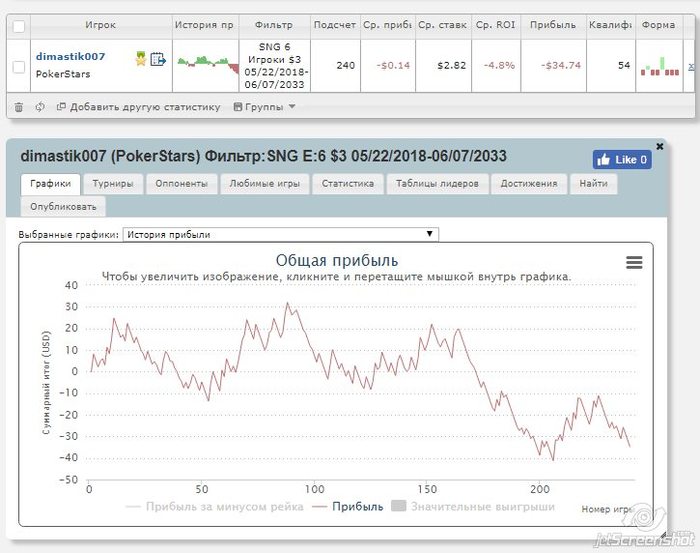Switch to the Любимые игры tab
700x553 pixels.
point(265,184)
